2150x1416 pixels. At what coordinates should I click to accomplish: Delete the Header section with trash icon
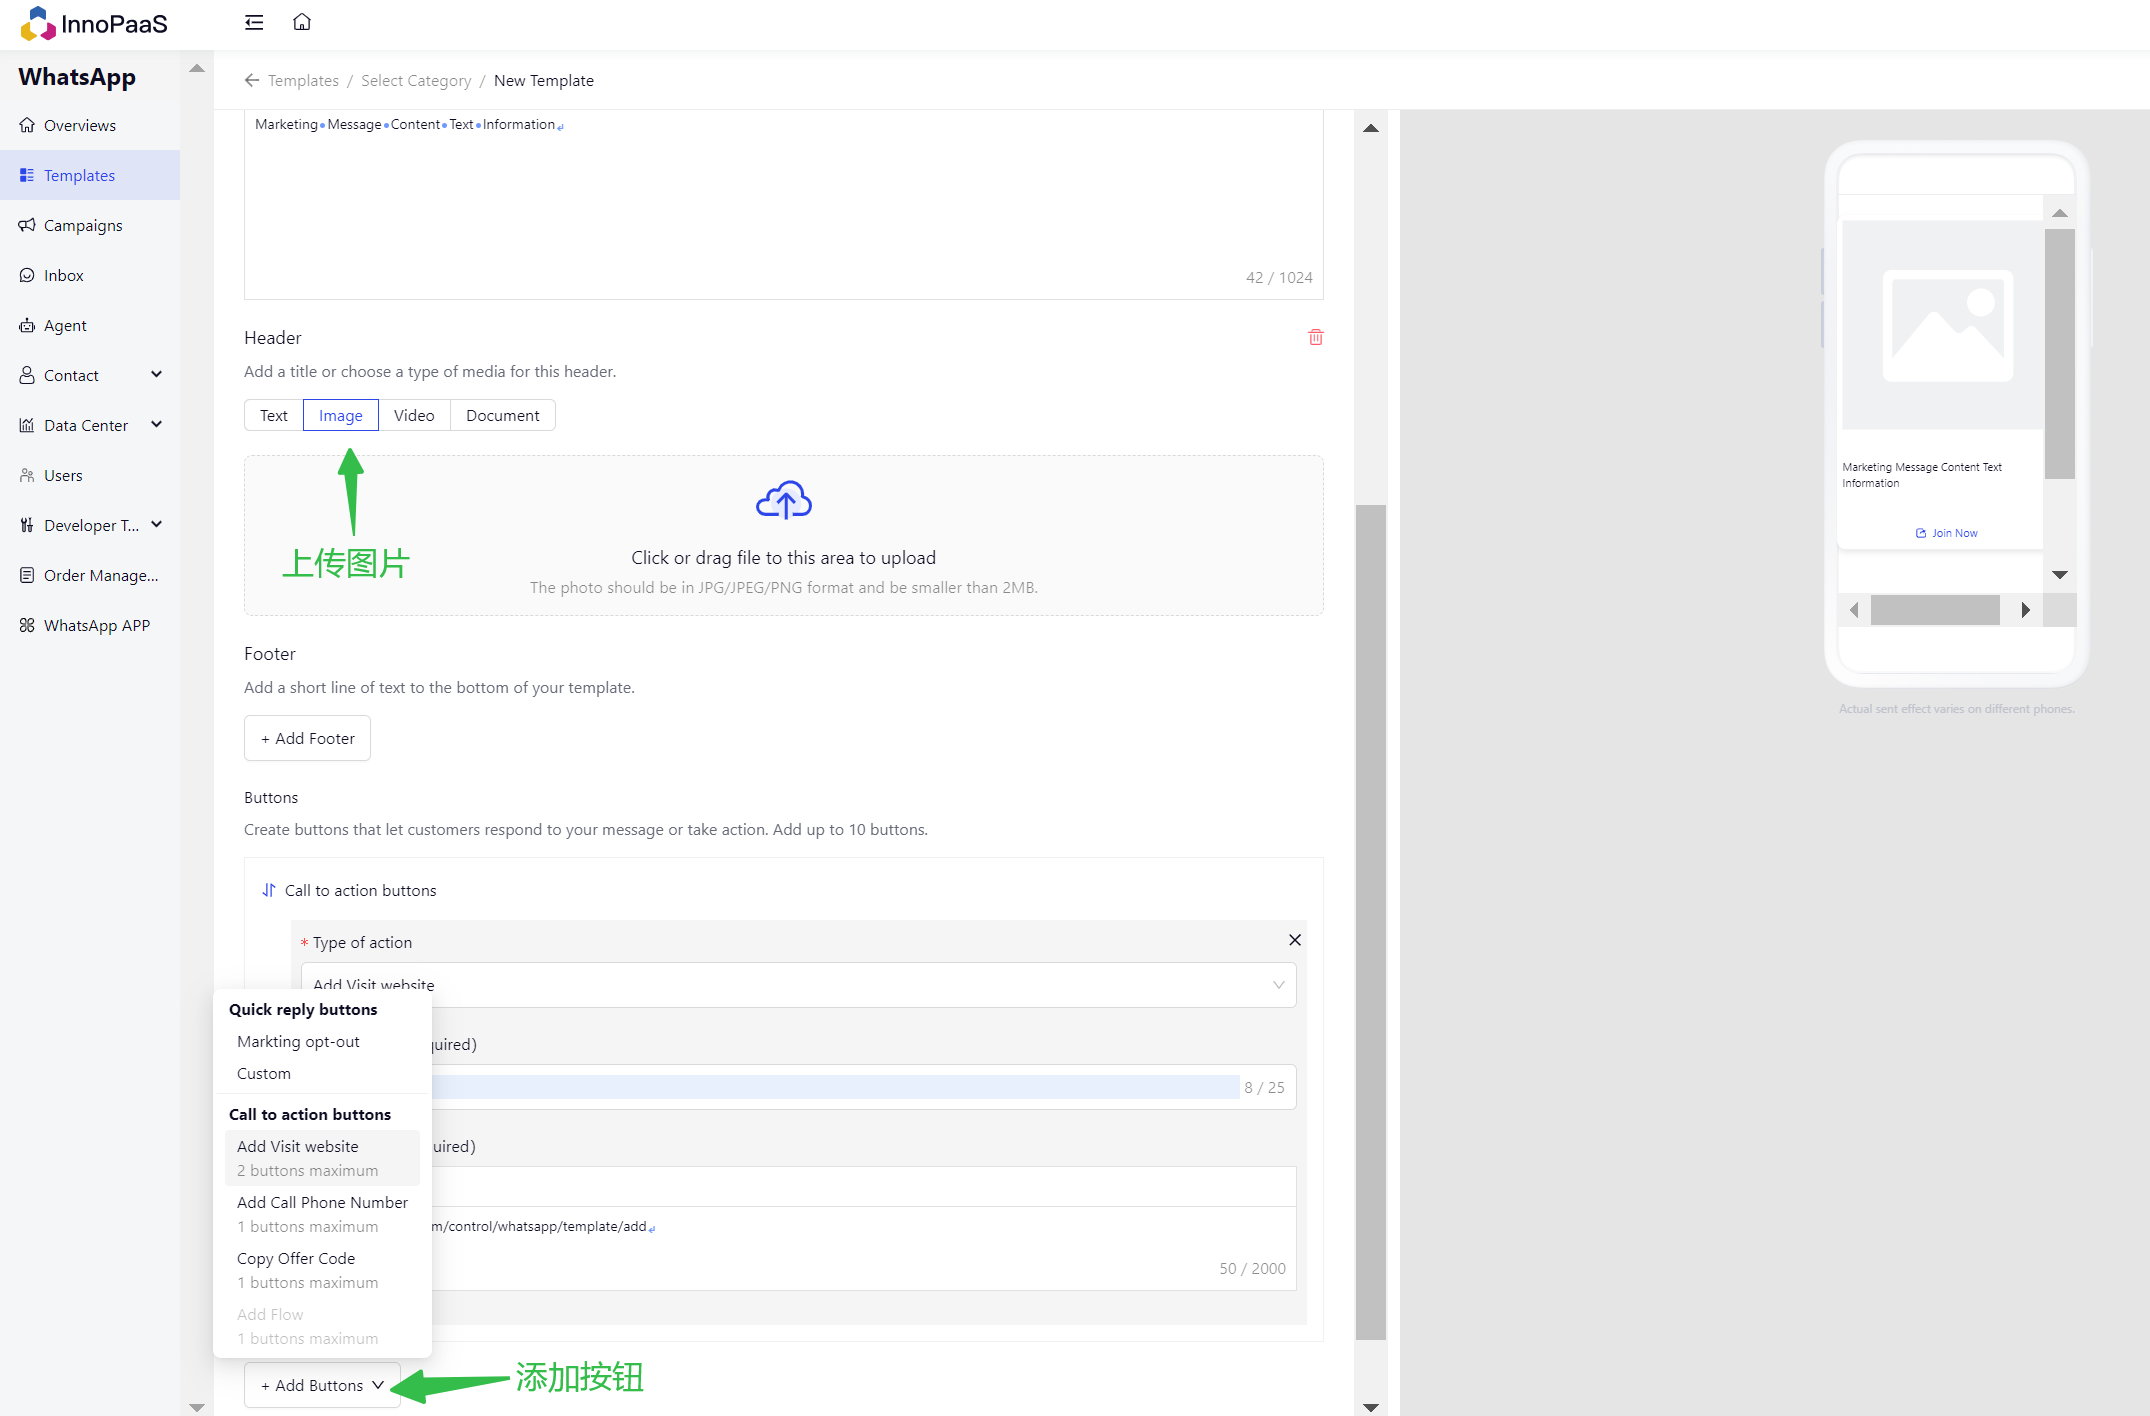[1315, 338]
